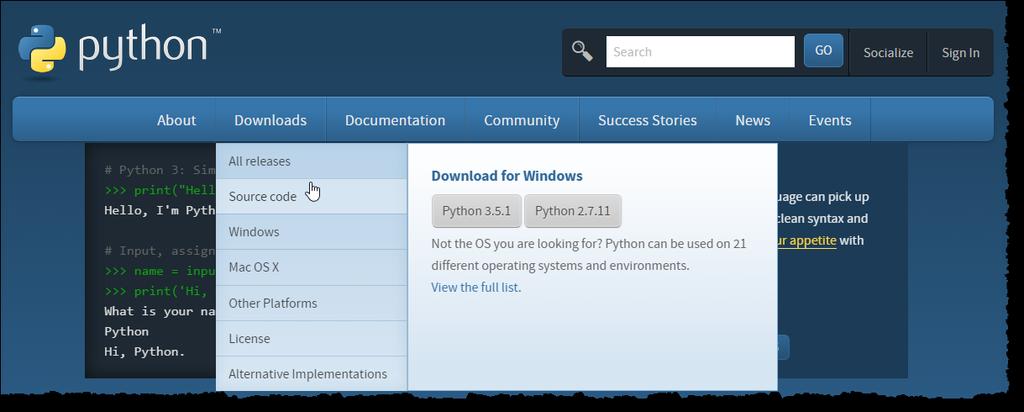Focus the Search input field
The height and width of the screenshot is (412, 1024).
pyautogui.click(x=700, y=52)
